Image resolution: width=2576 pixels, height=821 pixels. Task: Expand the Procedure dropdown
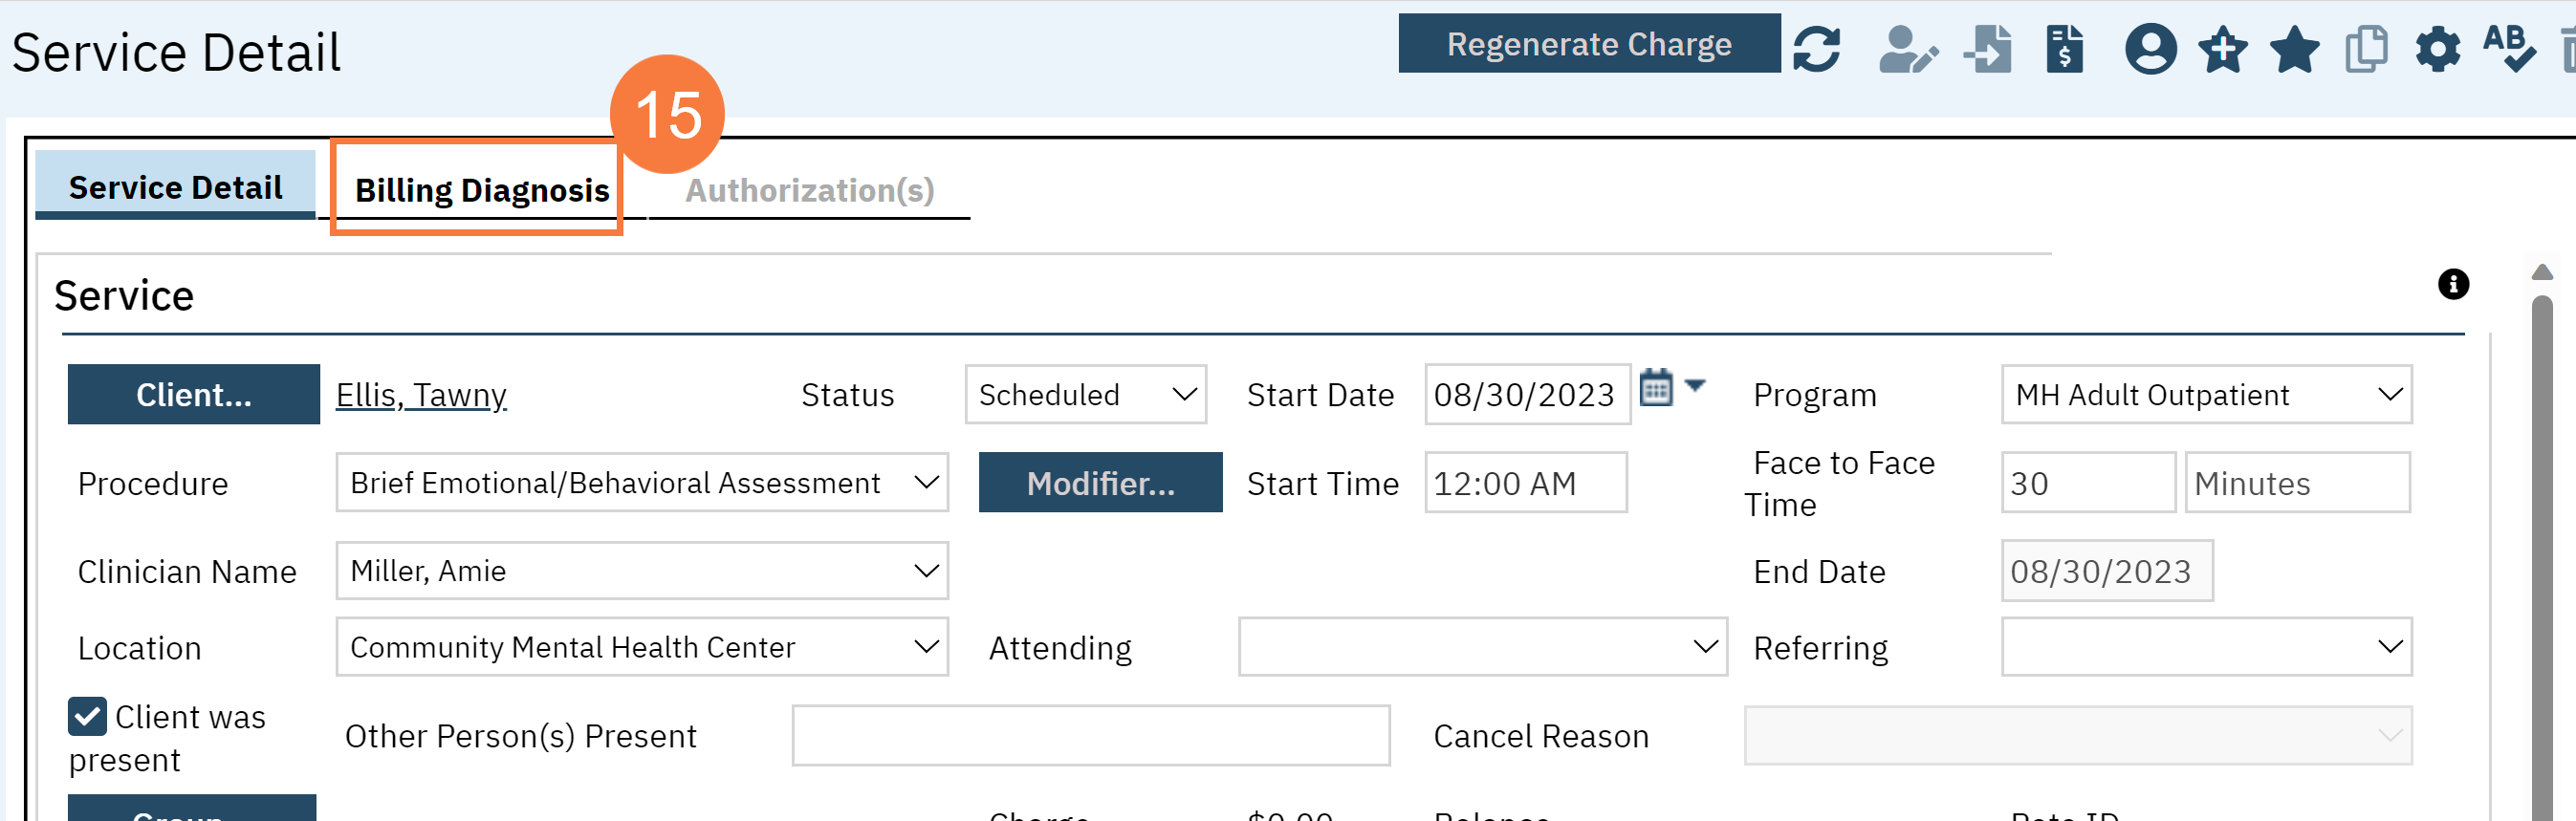tap(641, 482)
